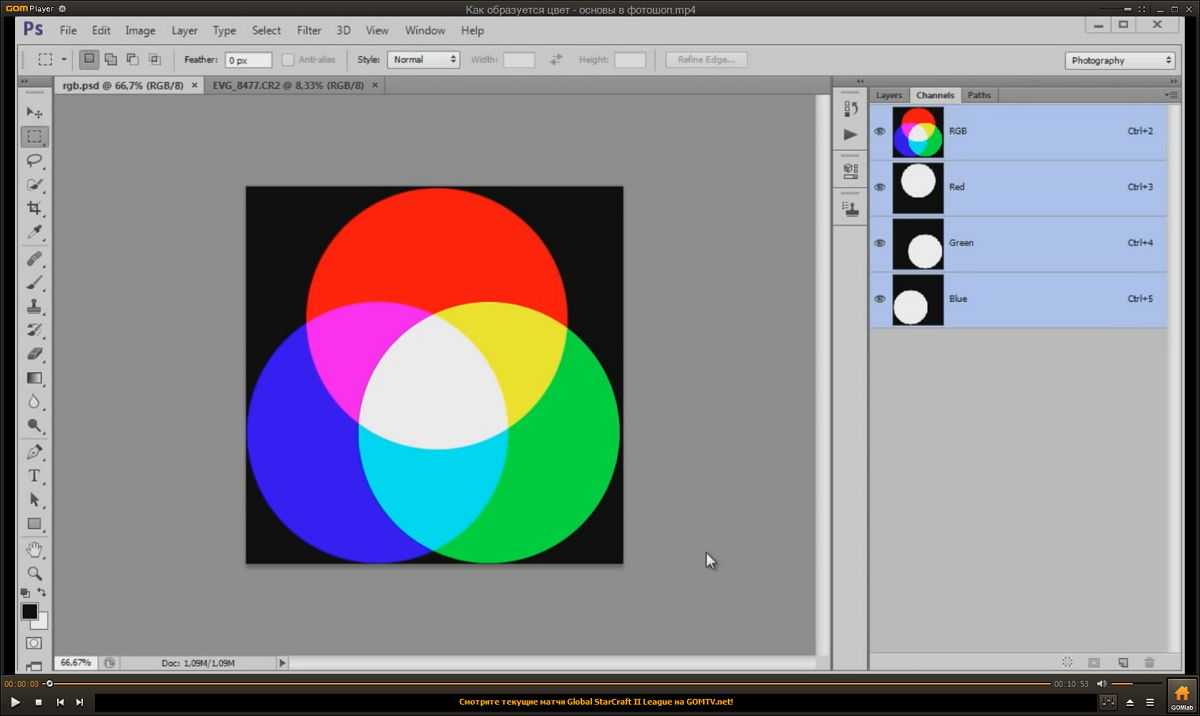This screenshot has height=716, width=1200.
Task: Open the Filter menu
Action: pos(309,31)
